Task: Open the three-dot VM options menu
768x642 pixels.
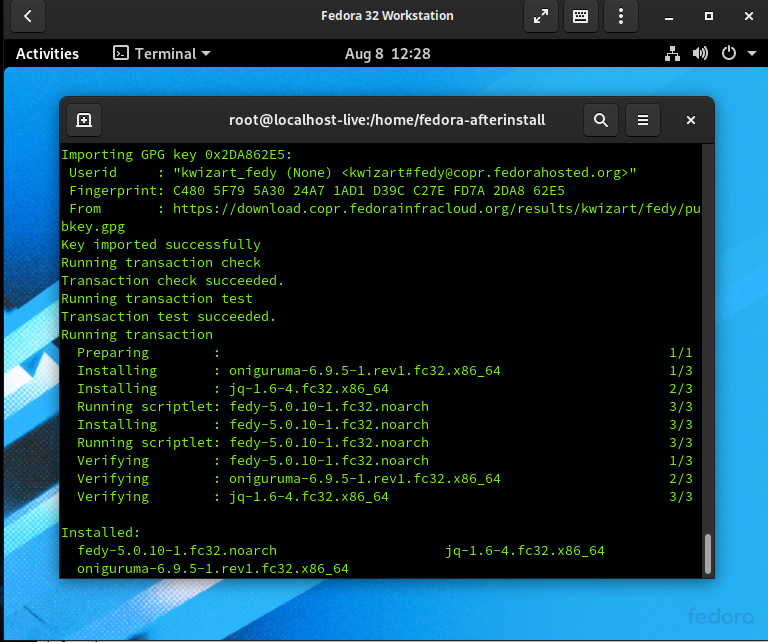Action: tap(621, 16)
